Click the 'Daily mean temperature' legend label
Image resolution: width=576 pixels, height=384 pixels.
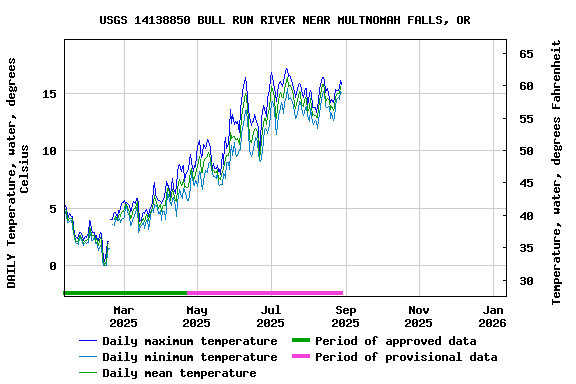click(179, 373)
